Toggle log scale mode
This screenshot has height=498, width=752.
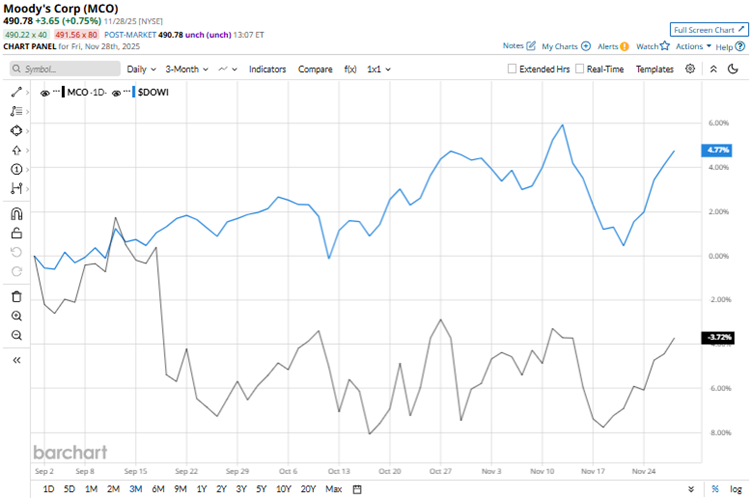pyautogui.click(x=736, y=489)
